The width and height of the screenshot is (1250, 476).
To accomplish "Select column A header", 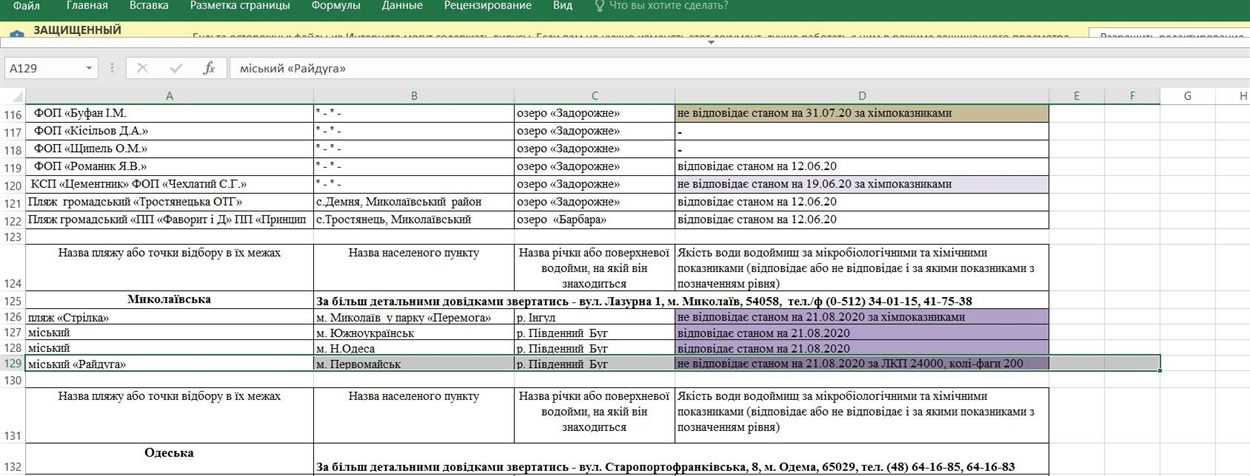I will click(x=169, y=96).
